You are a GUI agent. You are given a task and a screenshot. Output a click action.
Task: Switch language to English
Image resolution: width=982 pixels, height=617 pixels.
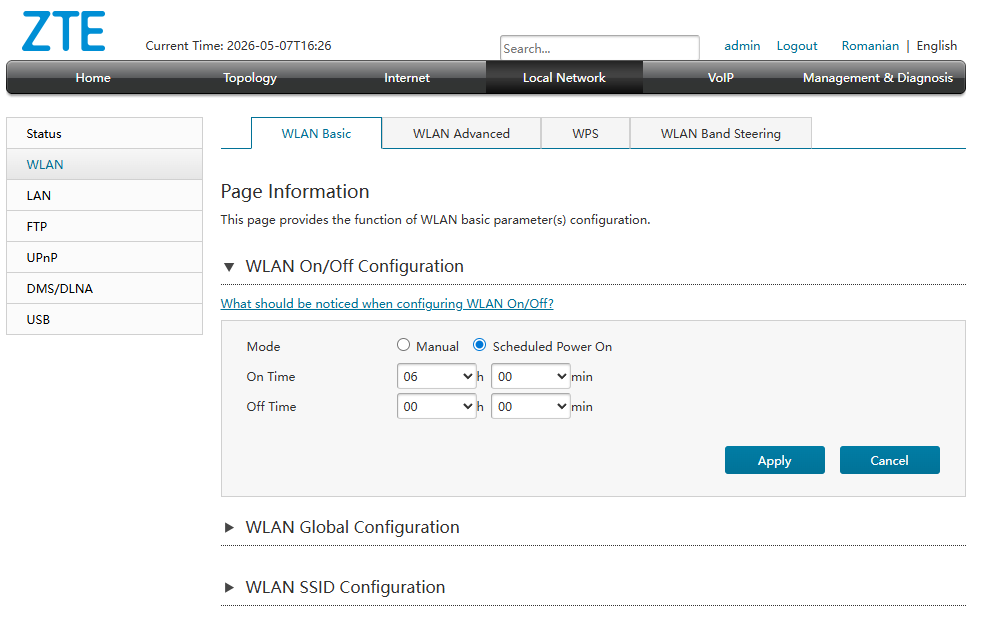(937, 46)
